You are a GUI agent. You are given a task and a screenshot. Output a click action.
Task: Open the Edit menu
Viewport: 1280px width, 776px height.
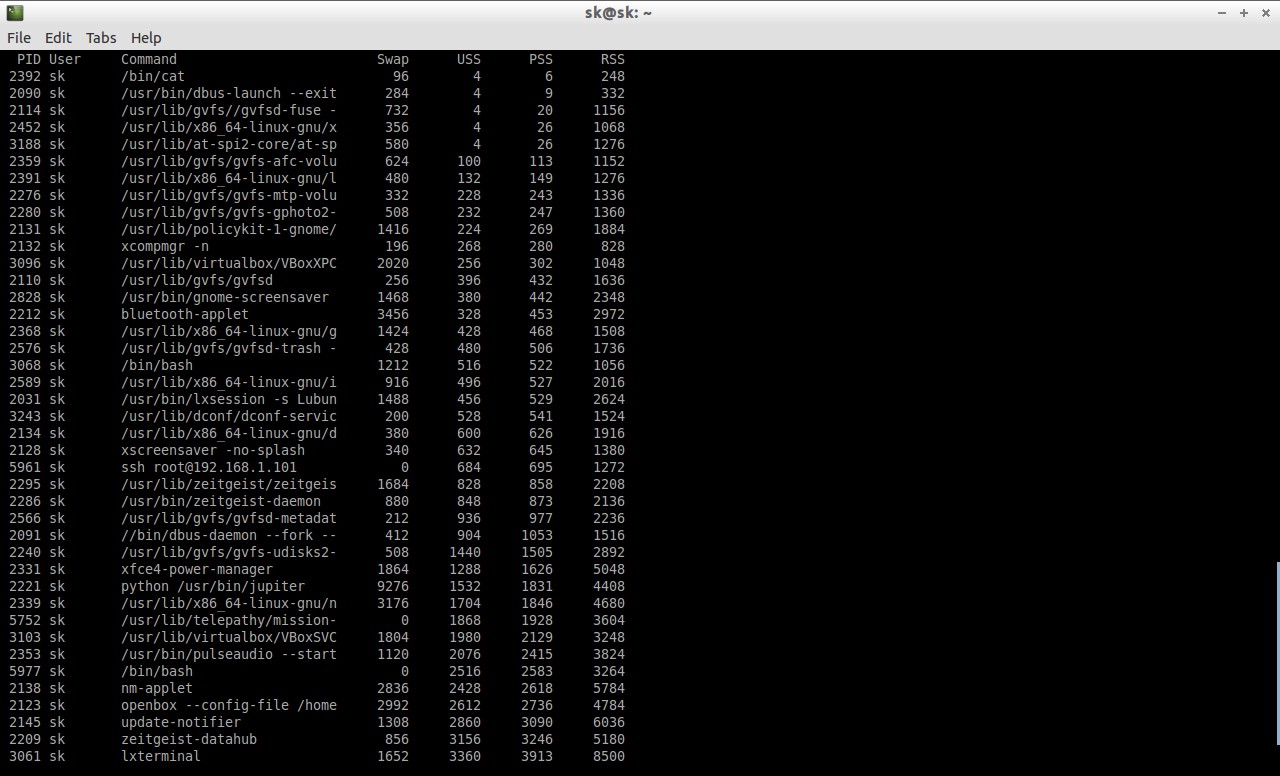pyautogui.click(x=58, y=38)
